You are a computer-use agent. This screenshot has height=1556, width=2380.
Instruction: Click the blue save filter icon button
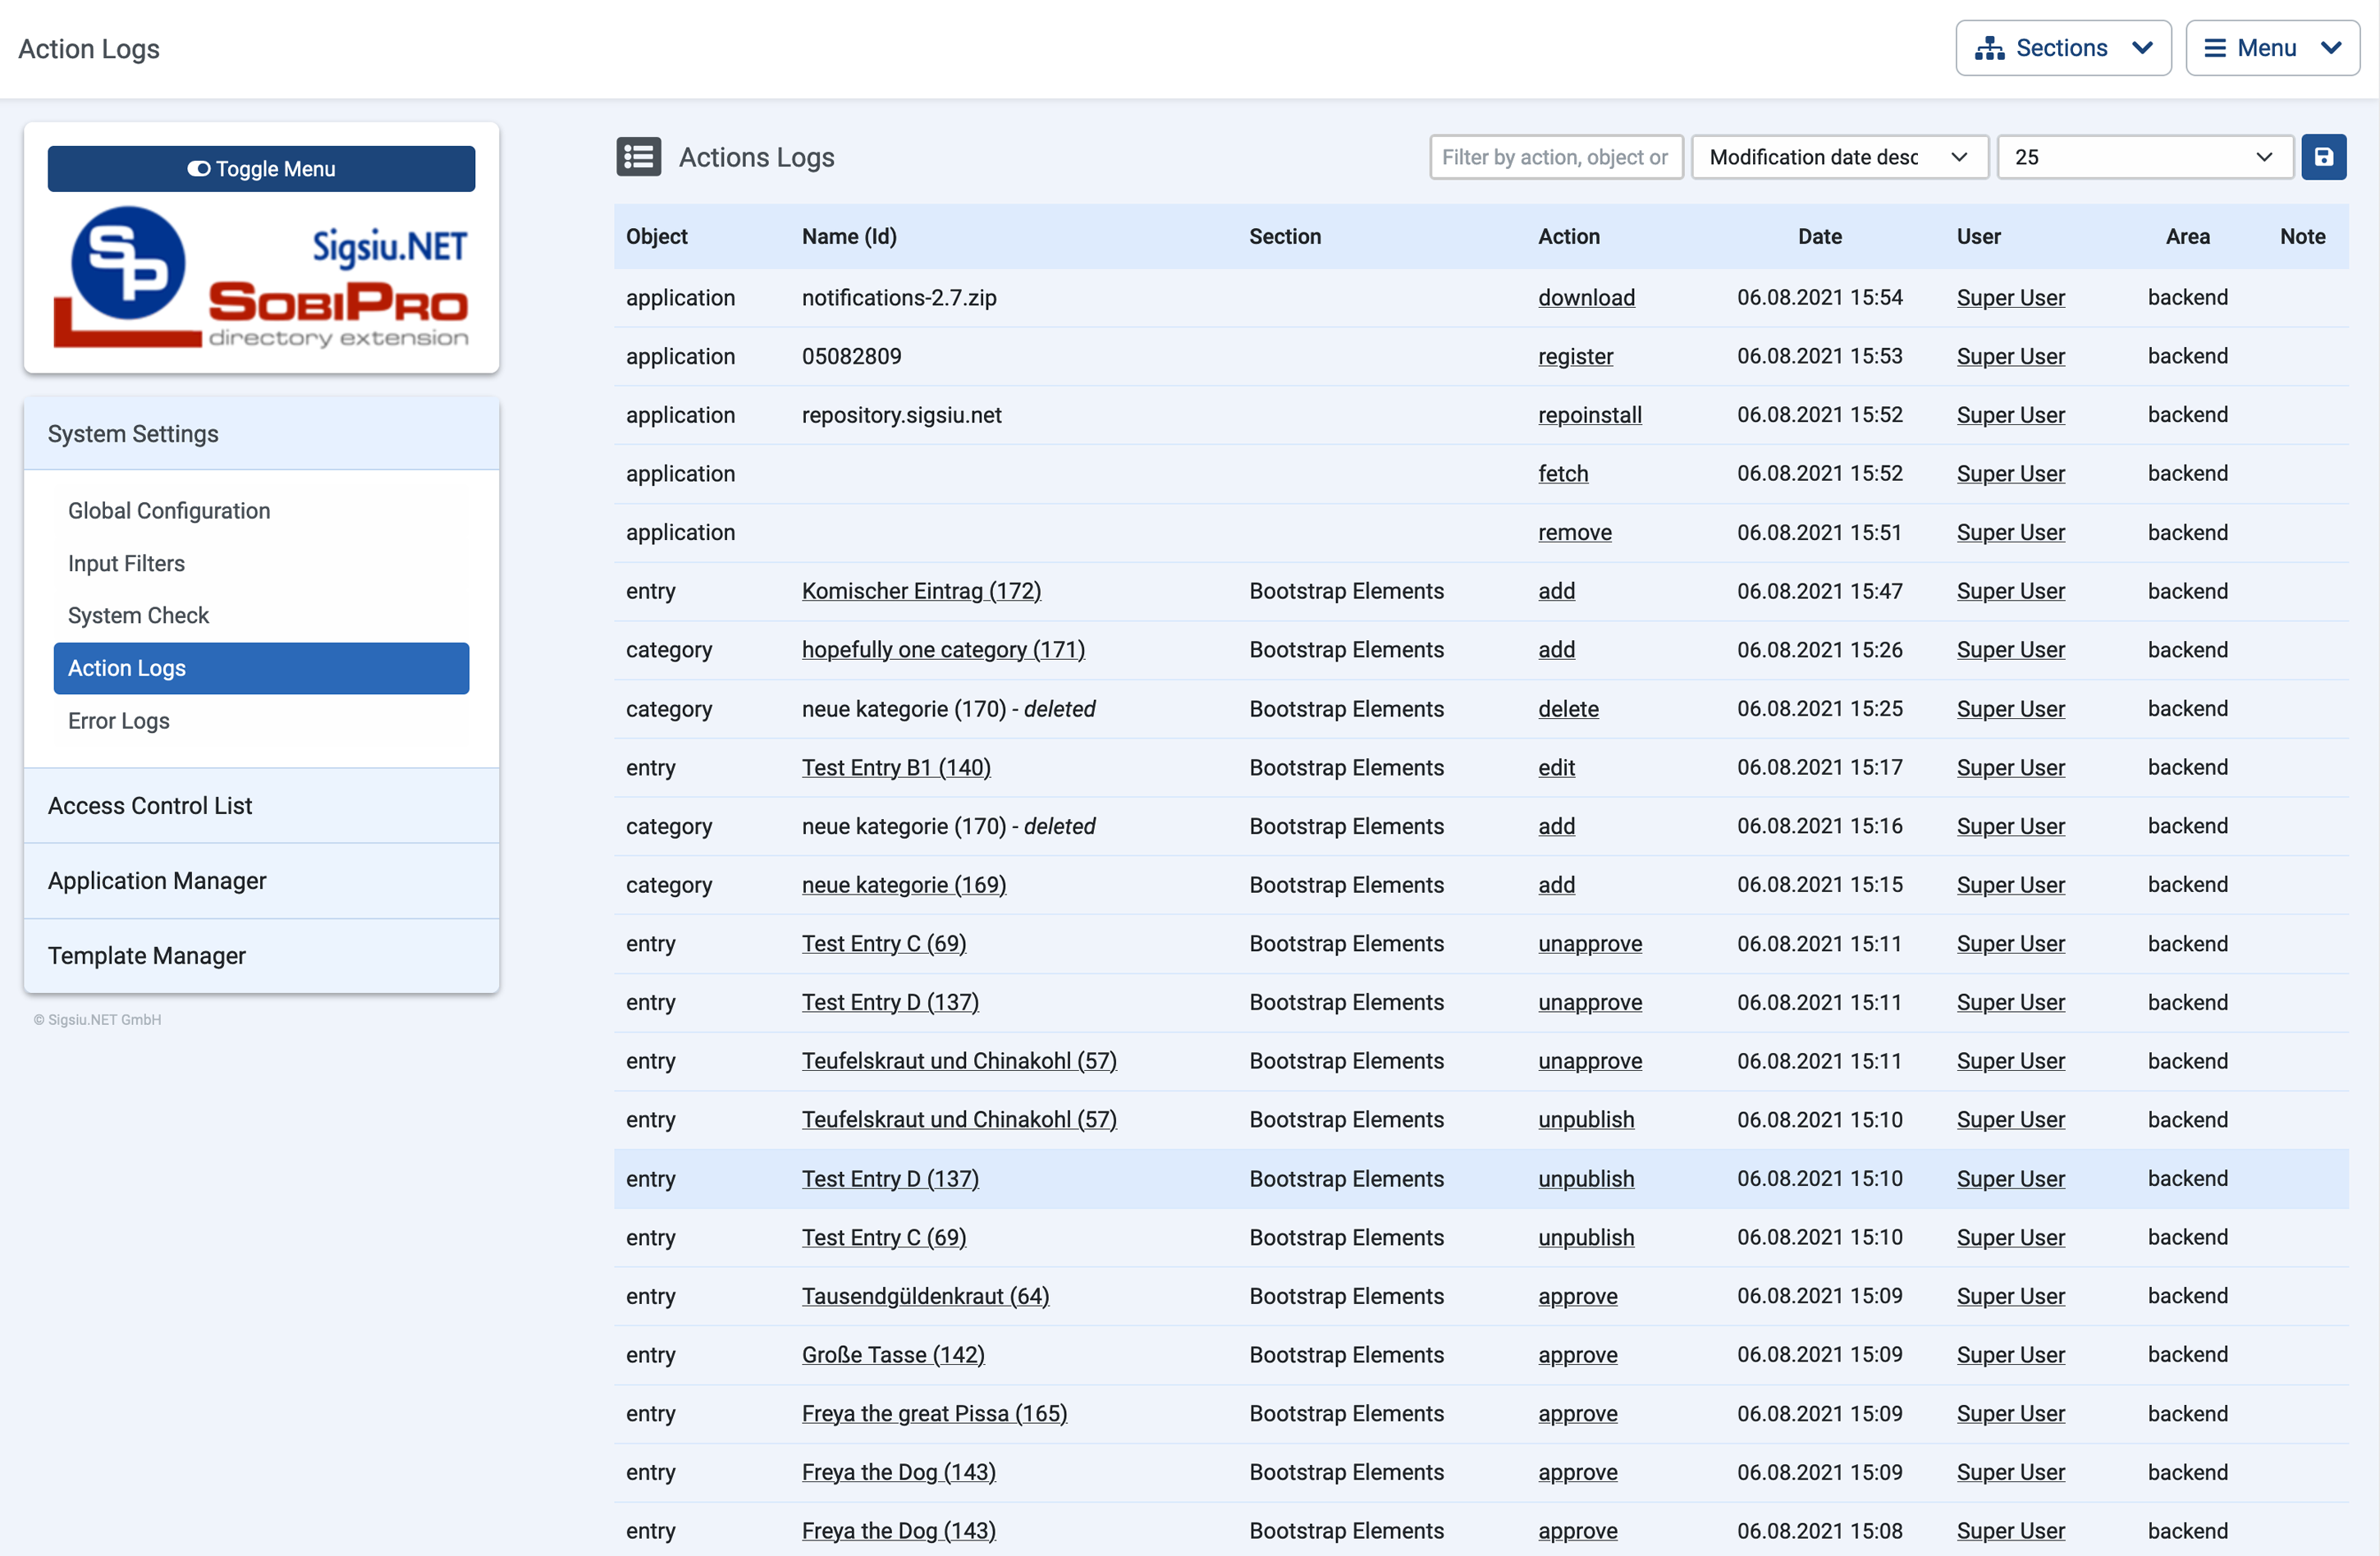[2323, 157]
